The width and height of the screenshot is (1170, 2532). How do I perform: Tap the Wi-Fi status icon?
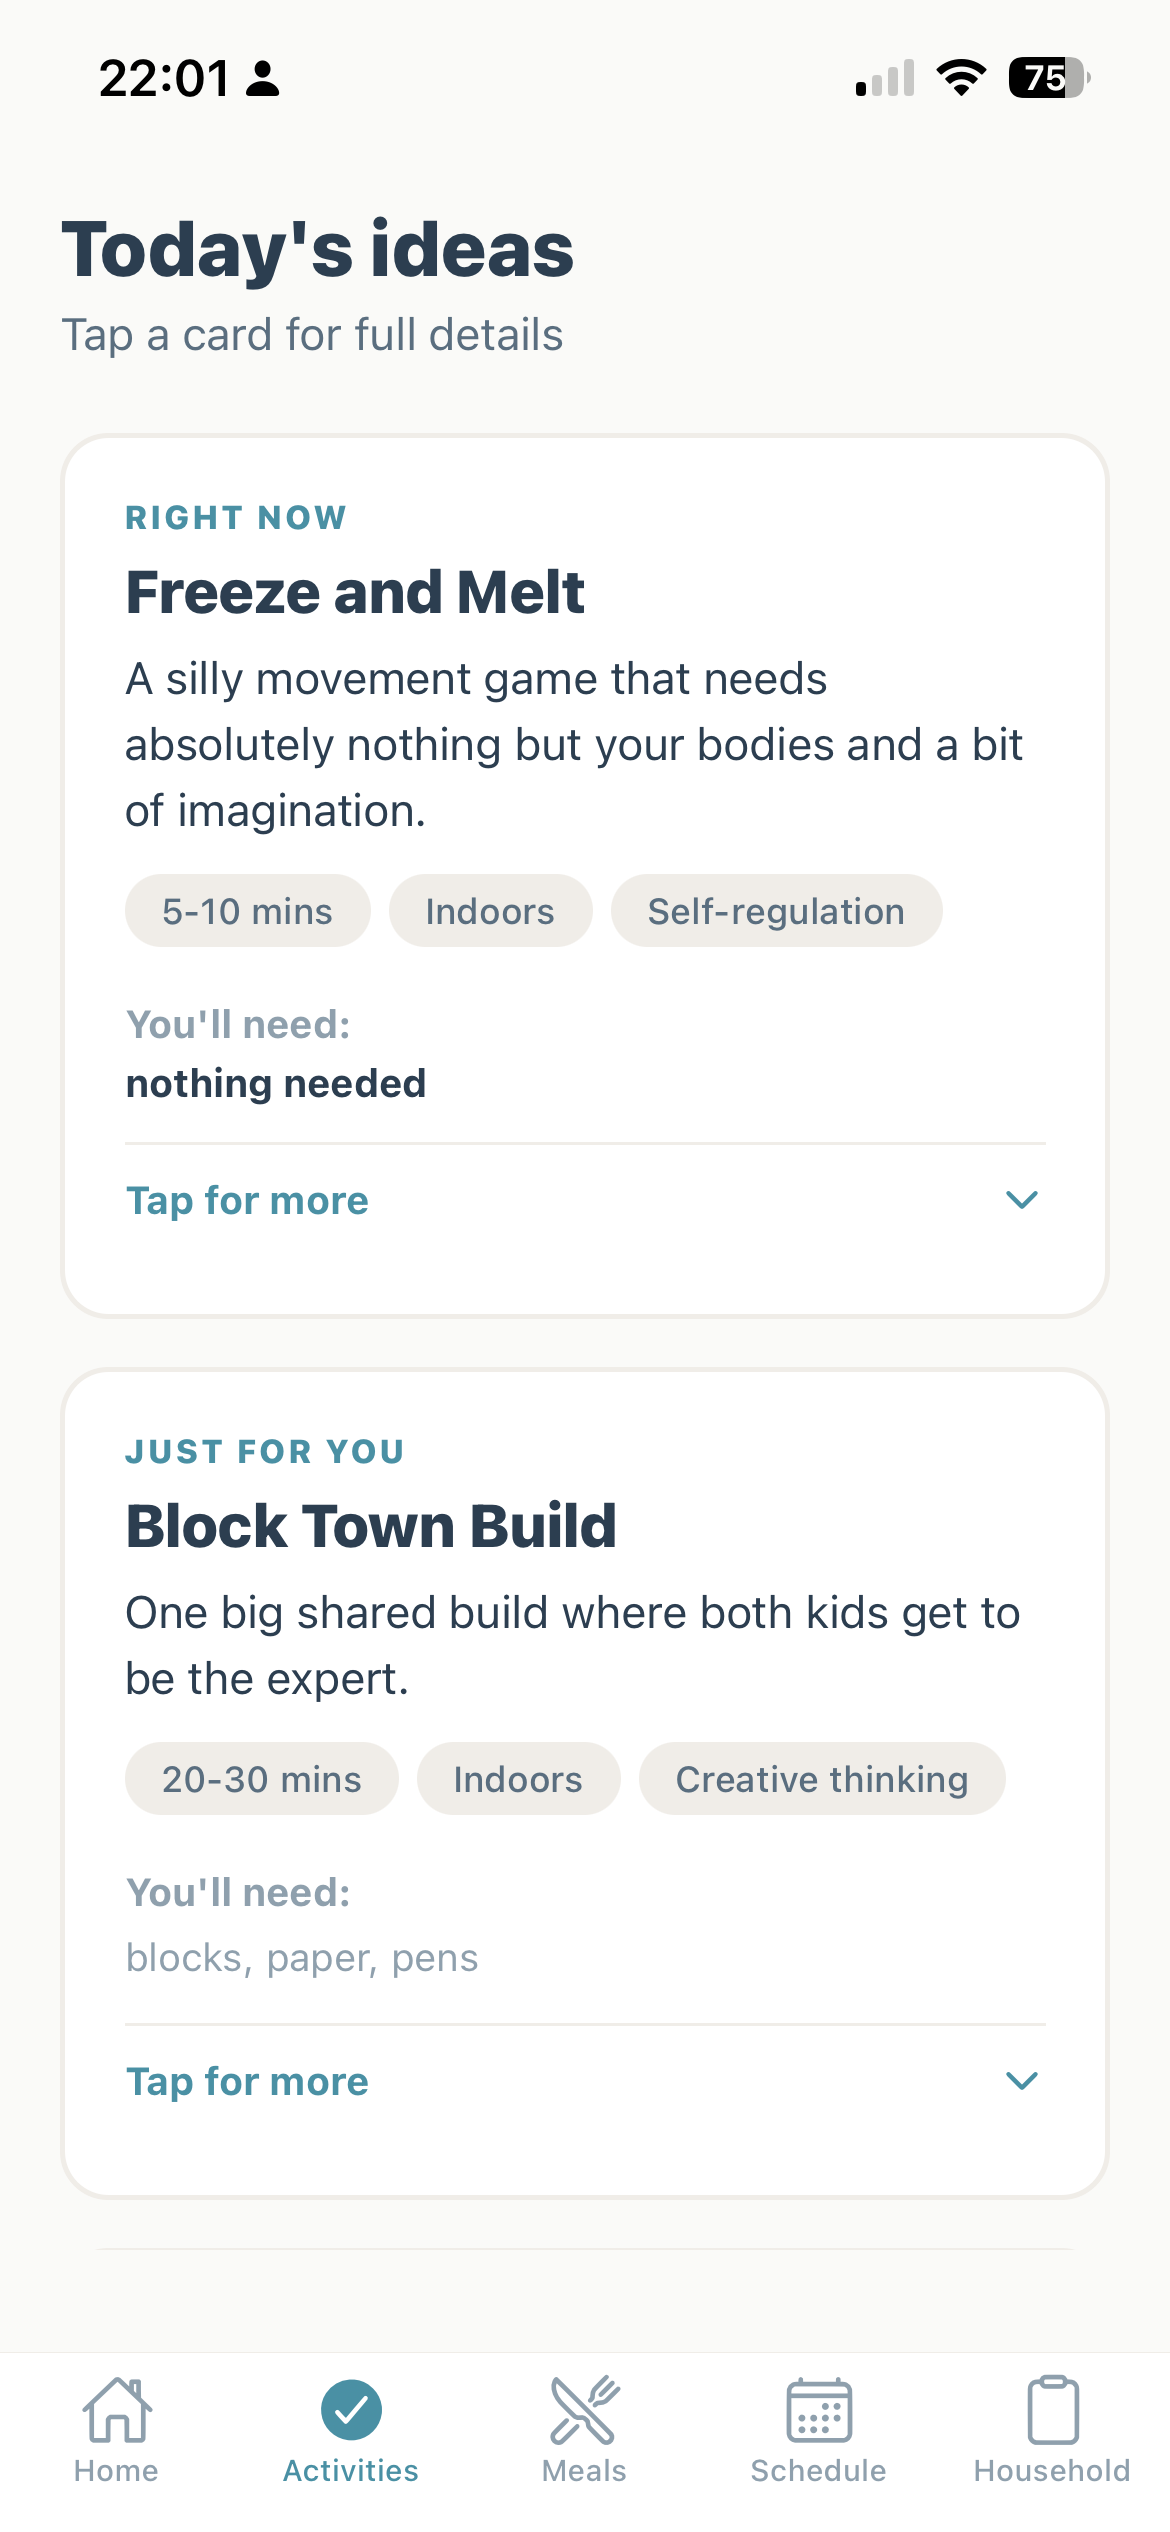961,78
